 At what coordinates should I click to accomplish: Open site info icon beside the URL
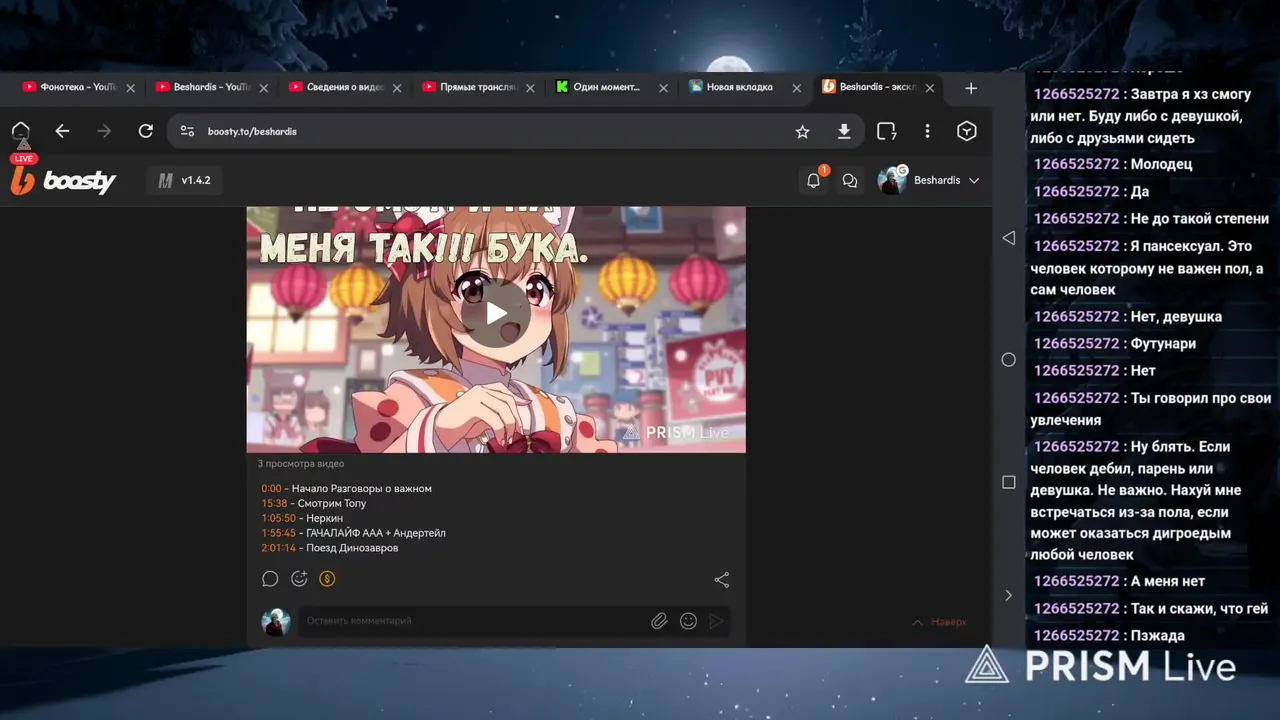187,131
